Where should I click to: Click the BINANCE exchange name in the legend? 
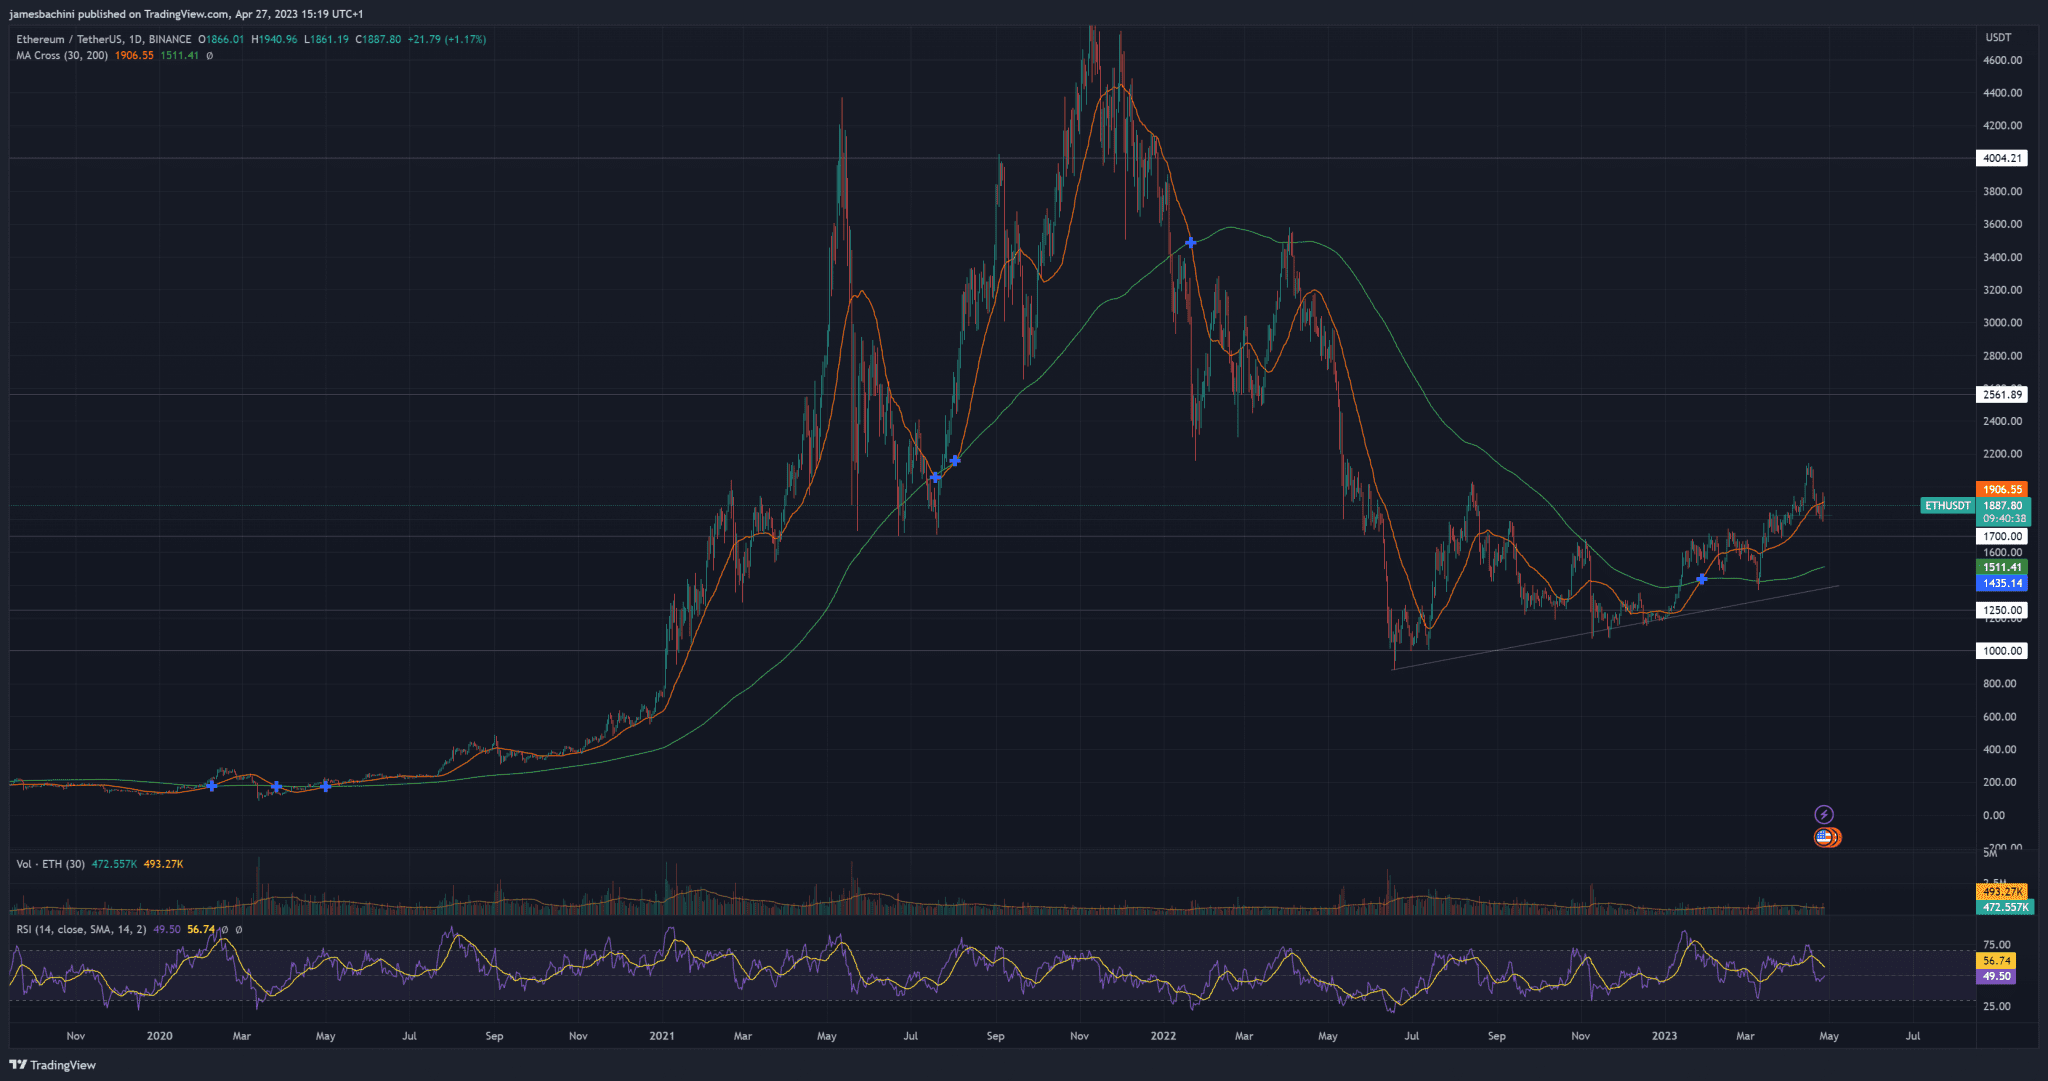click(170, 39)
